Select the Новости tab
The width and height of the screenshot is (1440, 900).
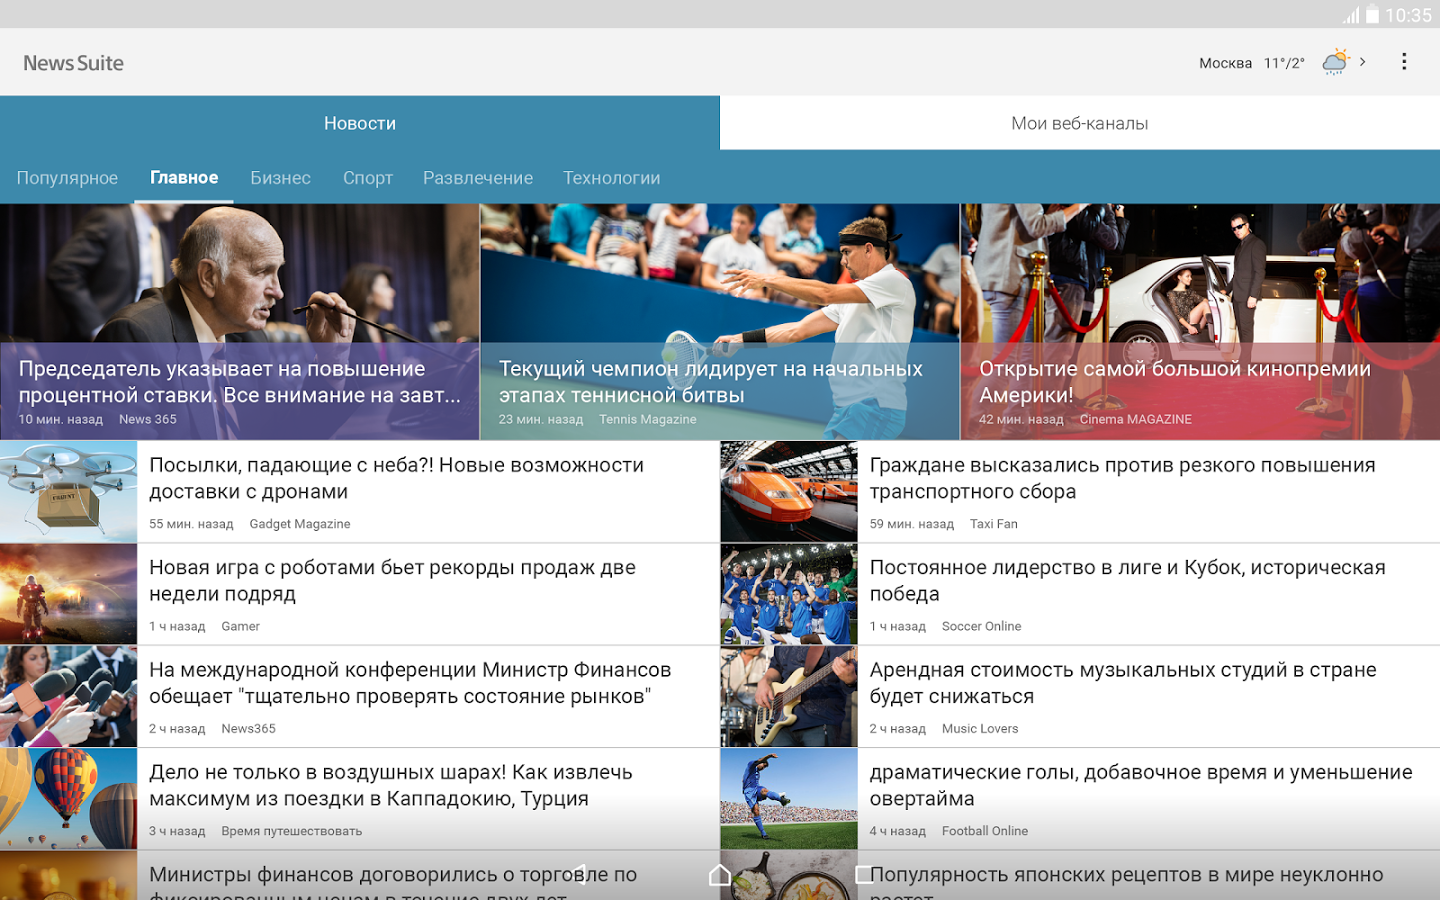click(x=360, y=123)
